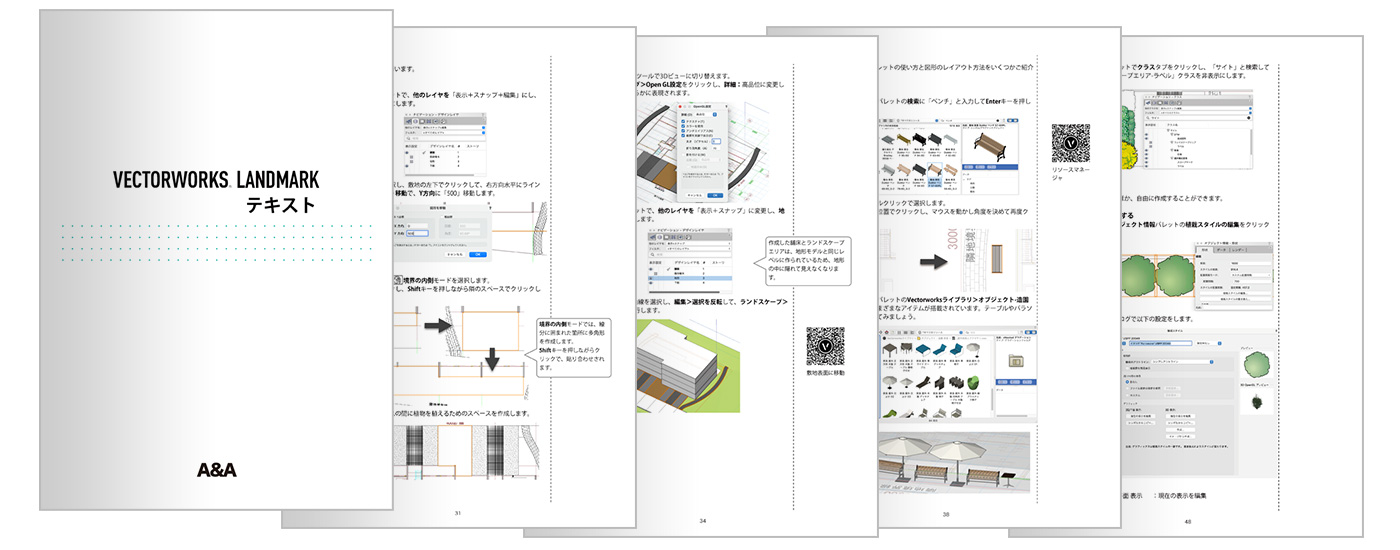Screen dimensions: 1400x550
Task: Open the page numbered 48
Action: click(1242, 286)
